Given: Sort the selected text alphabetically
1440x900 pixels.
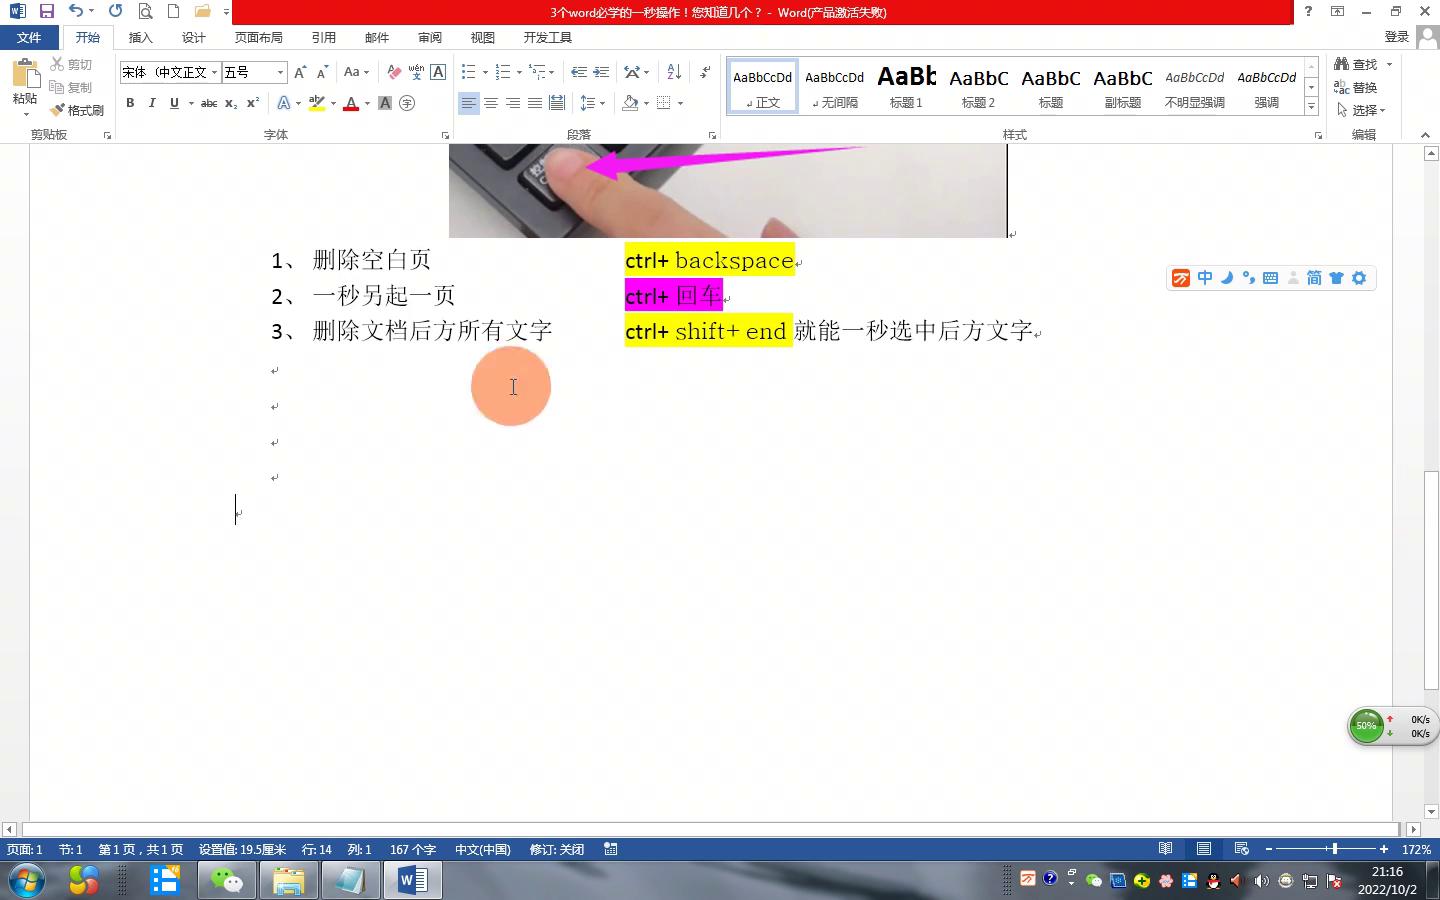Looking at the screenshot, I should [674, 72].
